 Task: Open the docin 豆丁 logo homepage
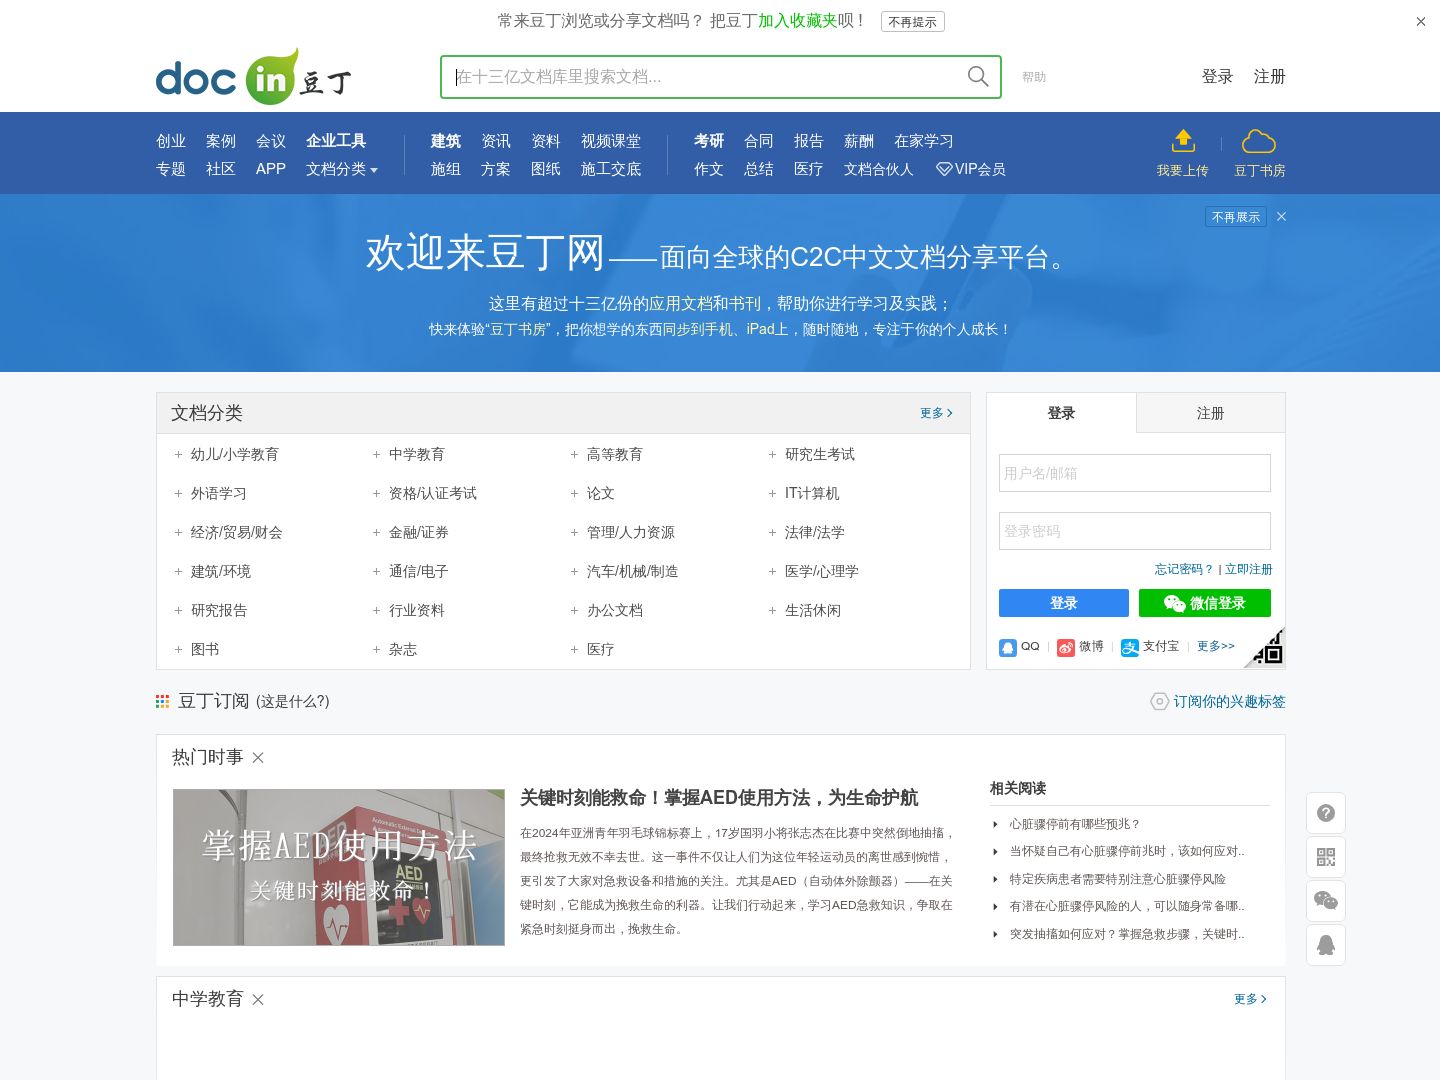click(254, 77)
